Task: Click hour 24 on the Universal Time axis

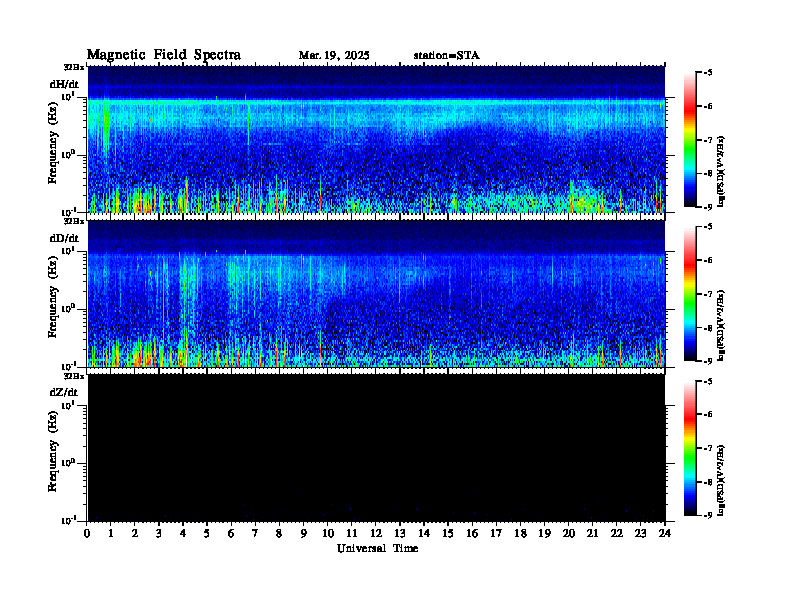Action: (665, 533)
